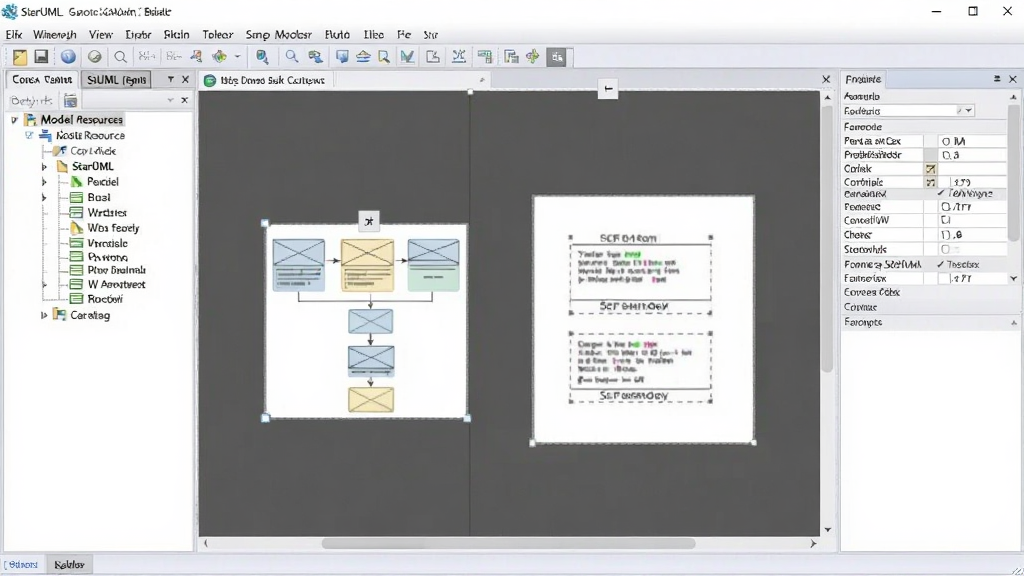The width and height of the screenshot is (1024, 576).
Task: Click the highlighted grey icon ending the toolbar
Action: coord(557,57)
